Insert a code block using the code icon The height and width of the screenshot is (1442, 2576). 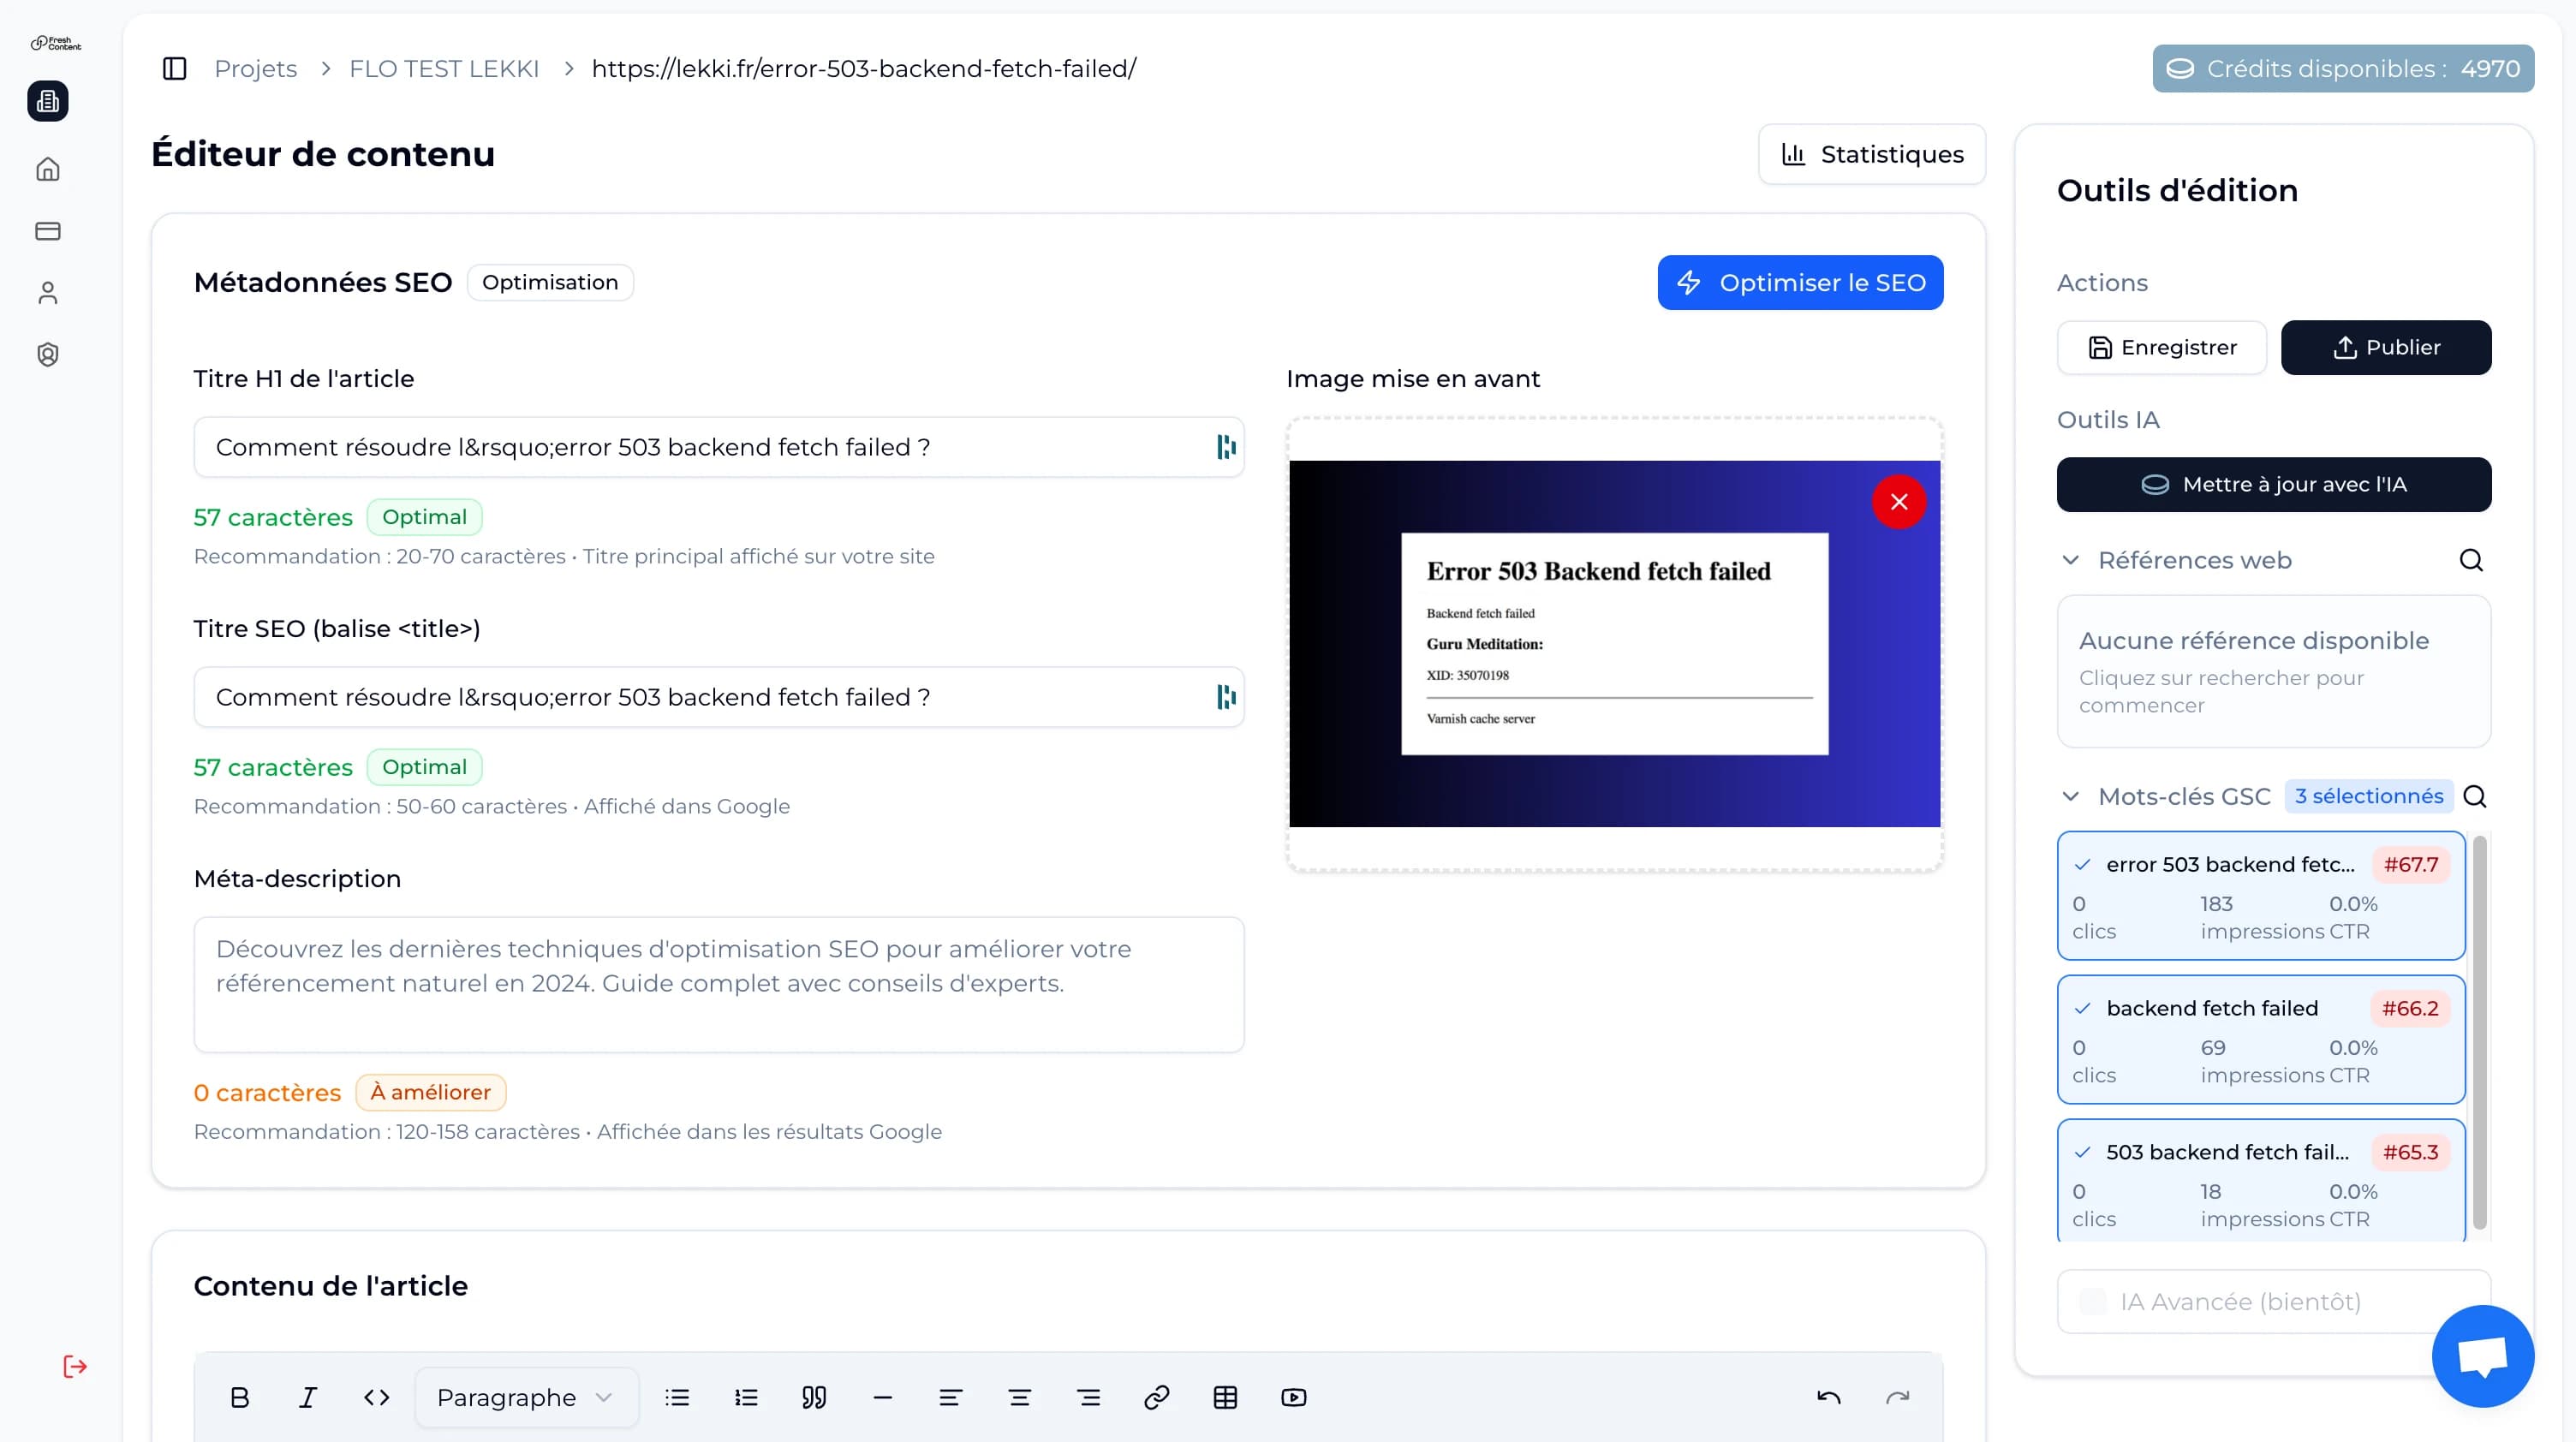[x=375, y=1397]
